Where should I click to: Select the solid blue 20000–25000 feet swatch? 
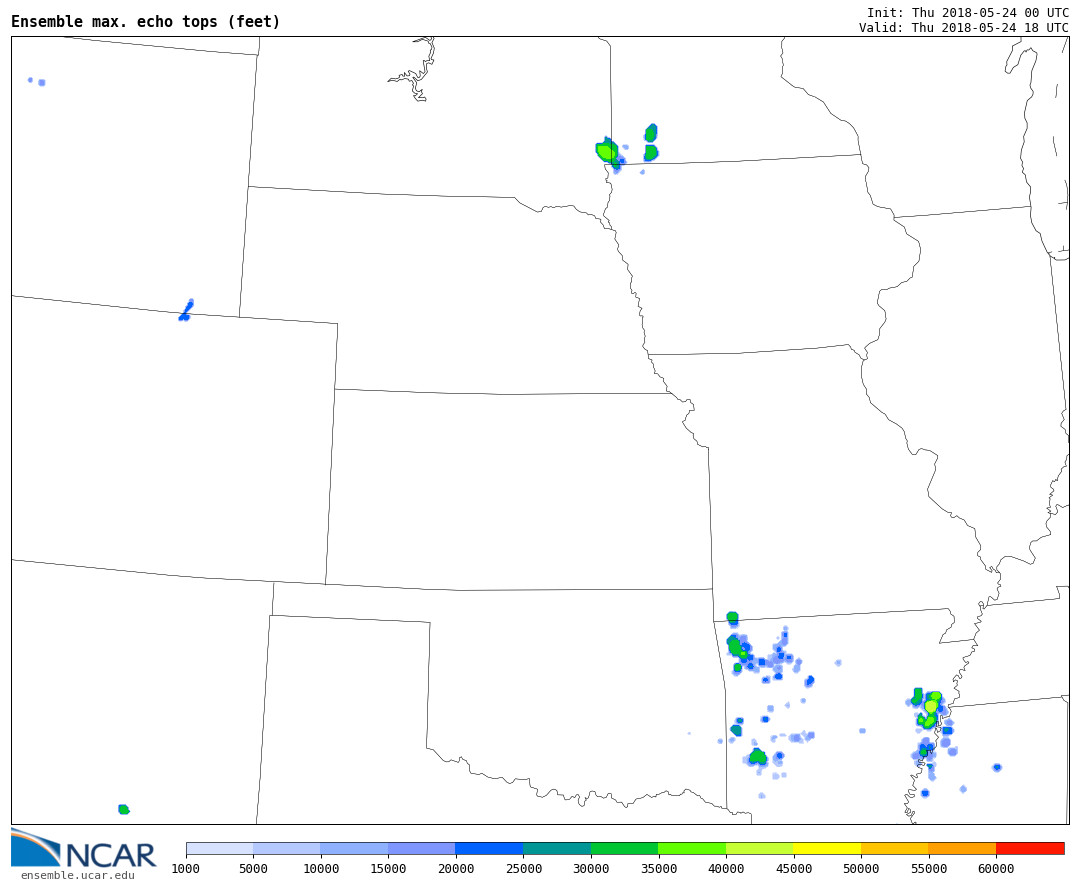(489, 848)
